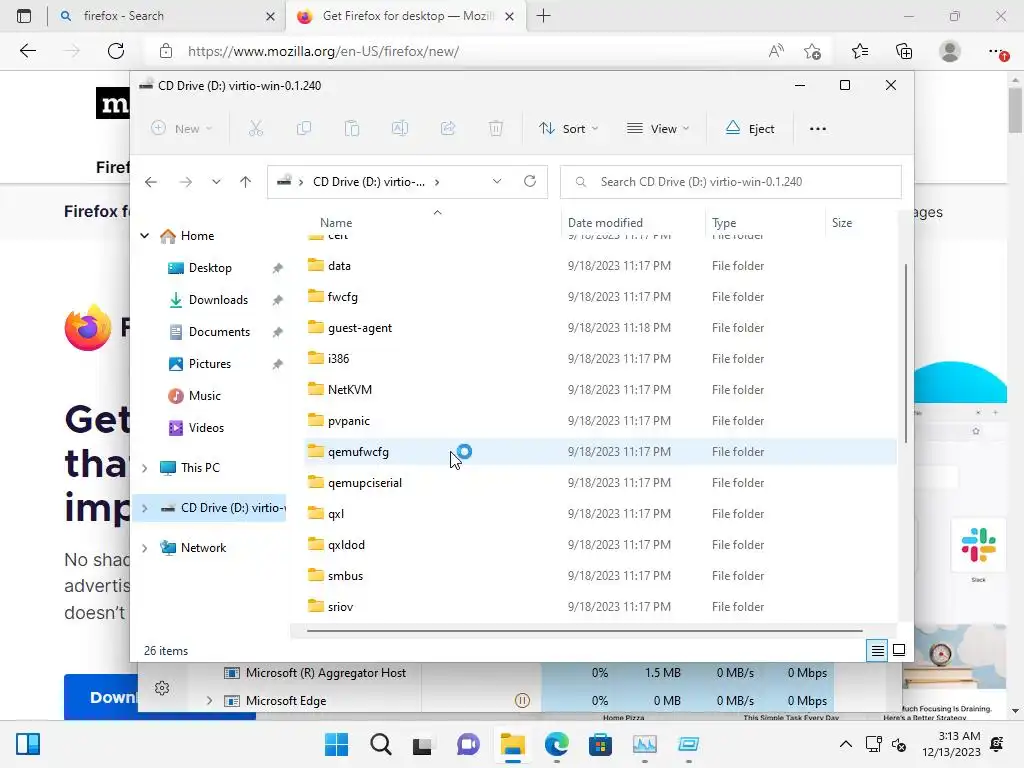The width and height of the screenshot is (1024, 768).
Task: Go up one folder level in Explorer
Action: pyautogui.click(x=246, y=182)
